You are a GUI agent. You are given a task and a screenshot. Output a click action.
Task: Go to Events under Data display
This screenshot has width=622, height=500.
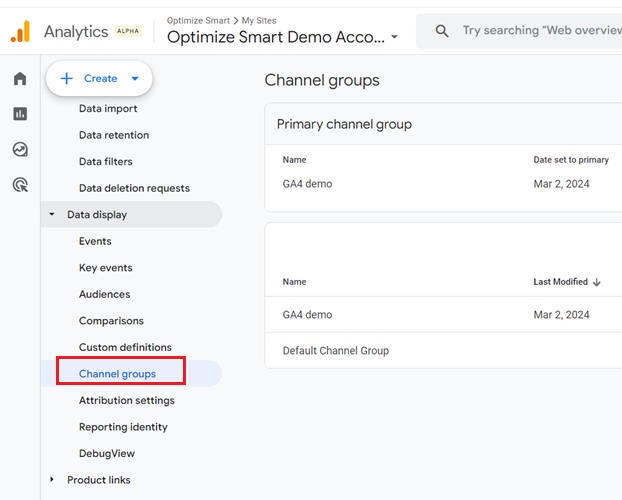(x=95, y=241)
